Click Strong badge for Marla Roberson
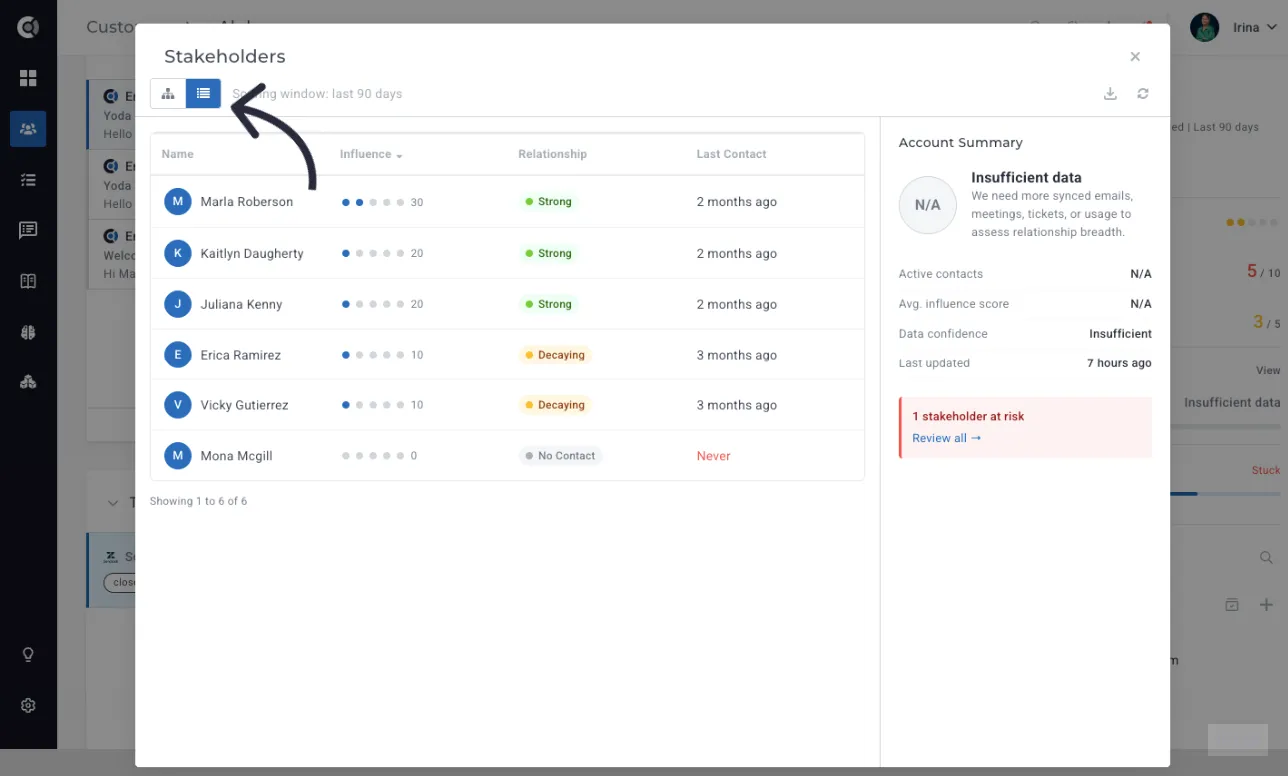Viewport: 1288px width, 776px height. click(x=548, y=202)
